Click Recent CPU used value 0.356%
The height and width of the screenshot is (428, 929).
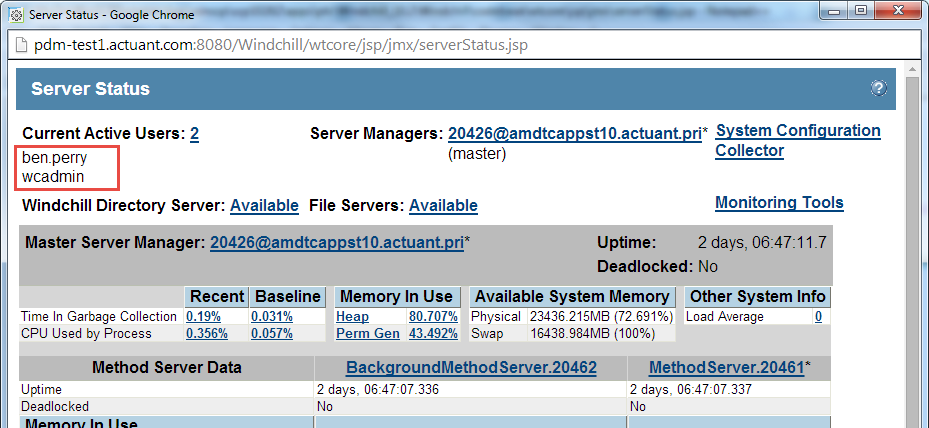207,334
